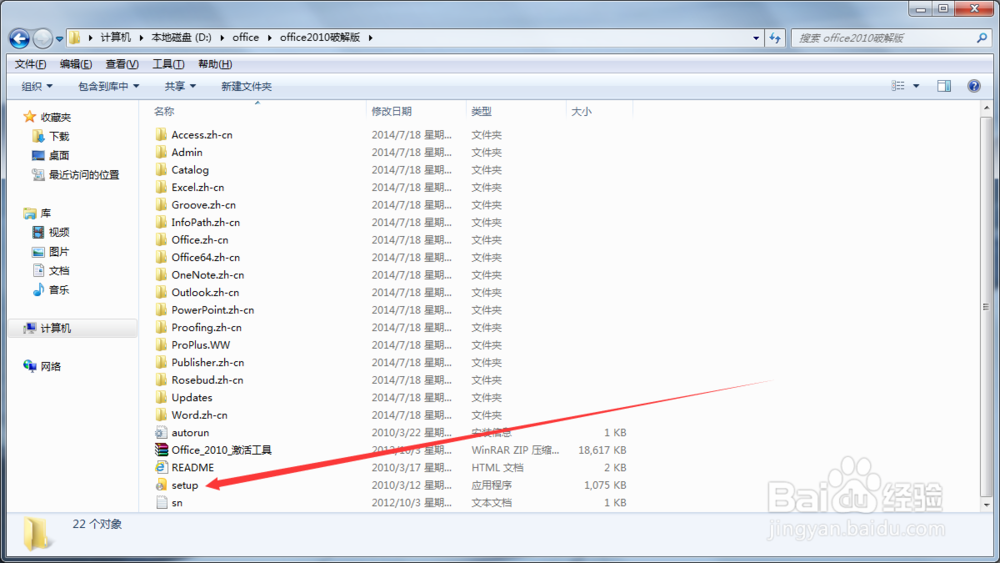Click the Forward navigation arrow button
1000x563 pixels.
[x=42, y=38]
